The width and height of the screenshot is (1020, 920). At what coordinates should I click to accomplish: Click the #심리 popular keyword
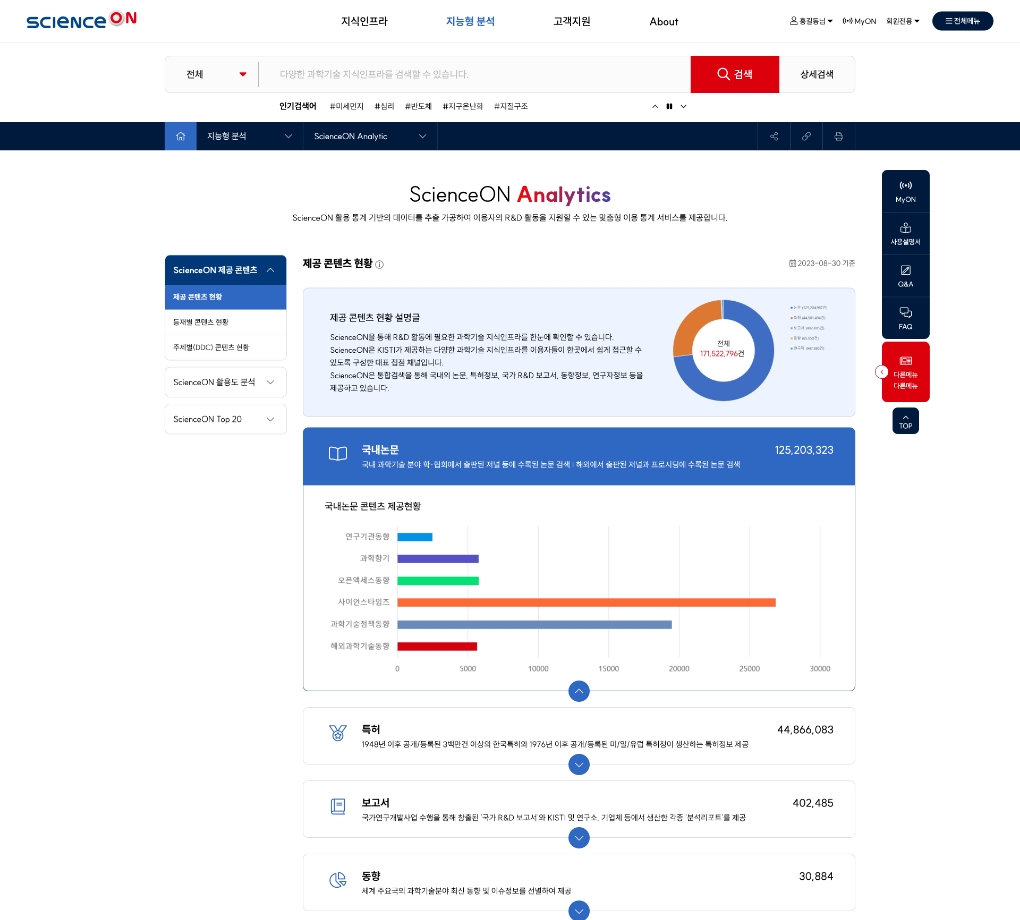click(x=384, y=106)
